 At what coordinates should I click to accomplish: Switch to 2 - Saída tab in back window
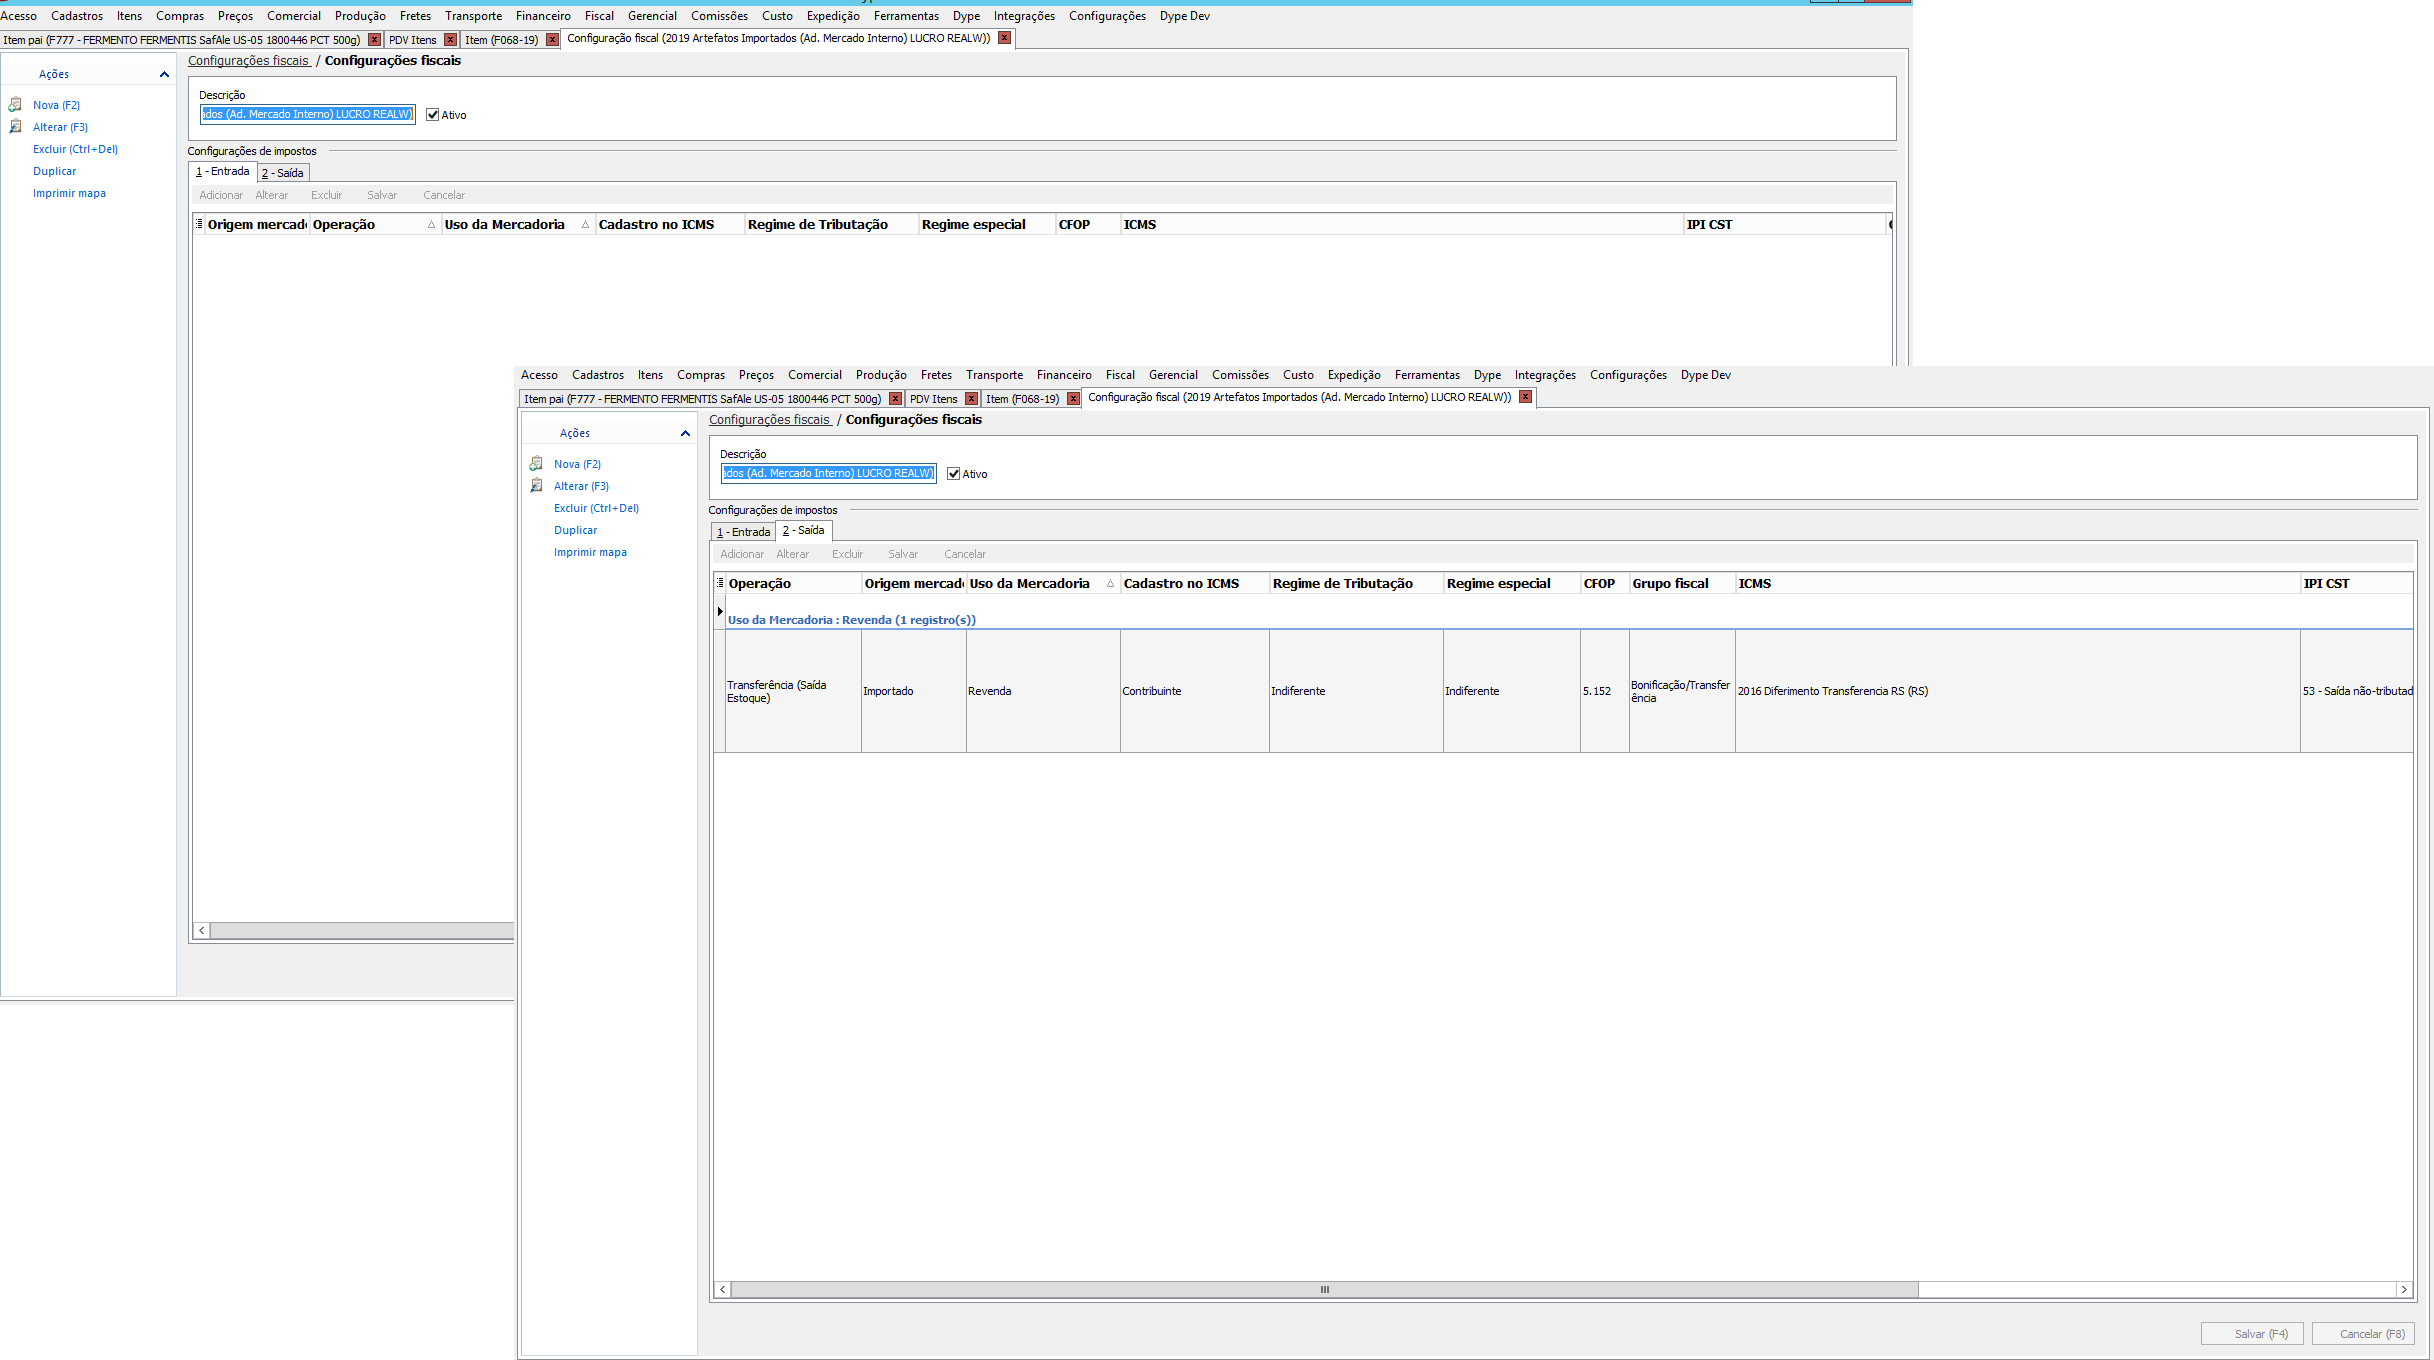[x=283, y=173]
